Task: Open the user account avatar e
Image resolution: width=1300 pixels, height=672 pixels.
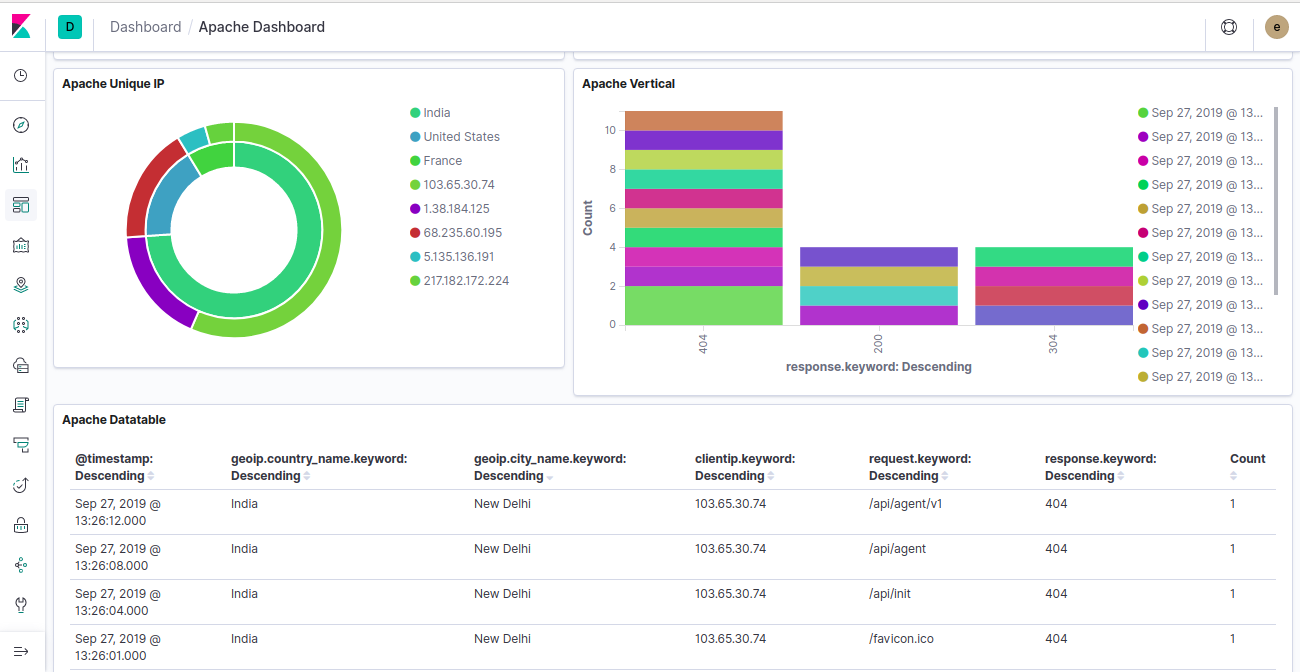Action: 1276,28
